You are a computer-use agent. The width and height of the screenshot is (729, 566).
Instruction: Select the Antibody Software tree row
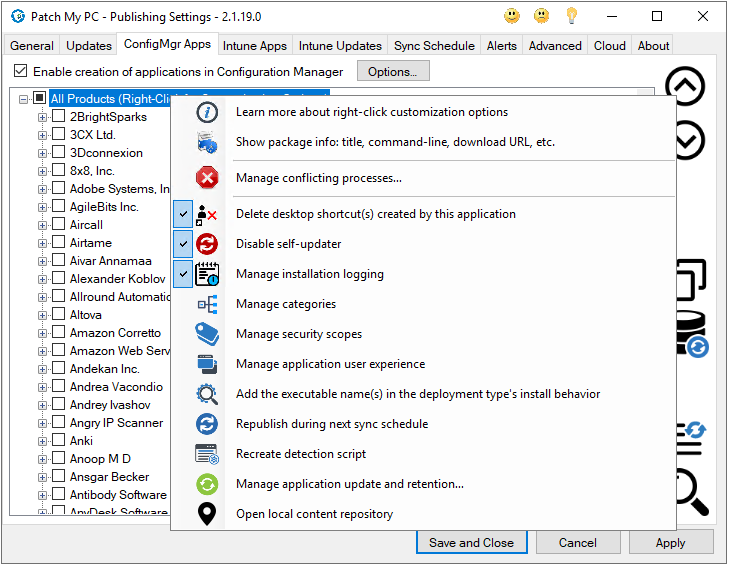coord(118,495)
